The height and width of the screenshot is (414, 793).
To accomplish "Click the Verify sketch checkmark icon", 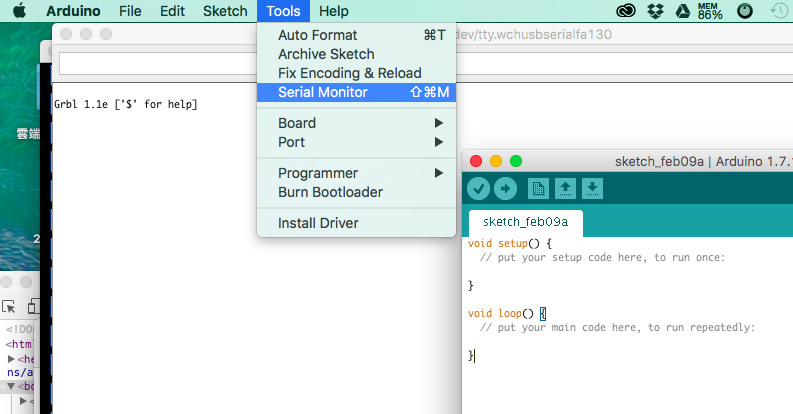I will tap(479, 188).
